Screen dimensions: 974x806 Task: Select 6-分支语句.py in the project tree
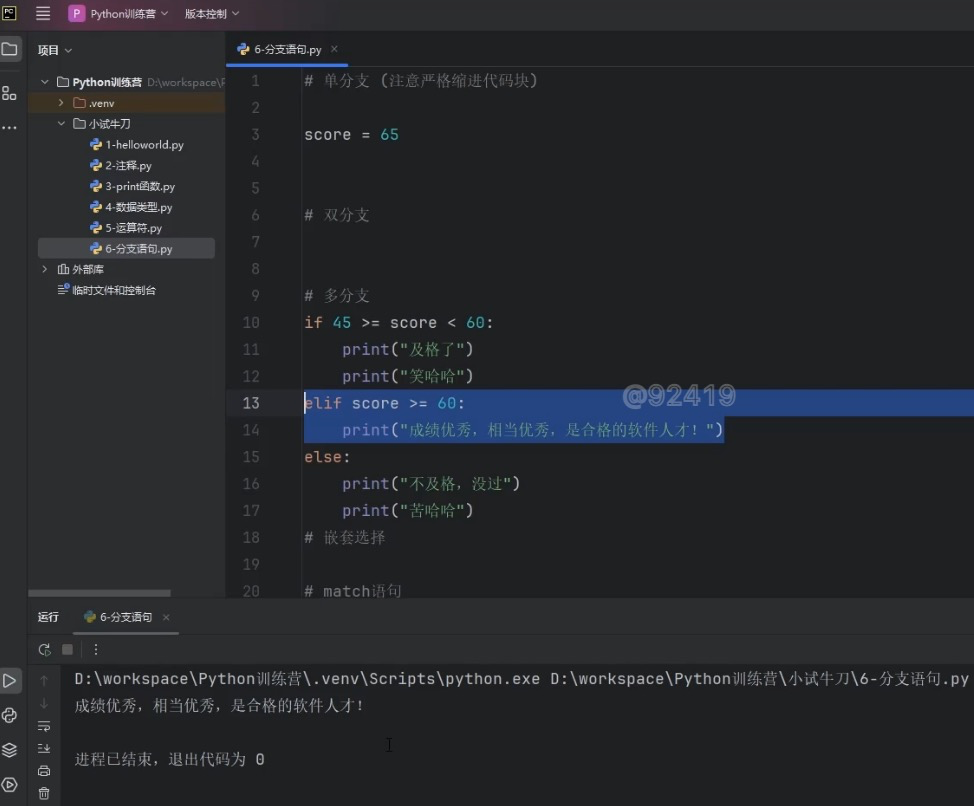point(126,248)
